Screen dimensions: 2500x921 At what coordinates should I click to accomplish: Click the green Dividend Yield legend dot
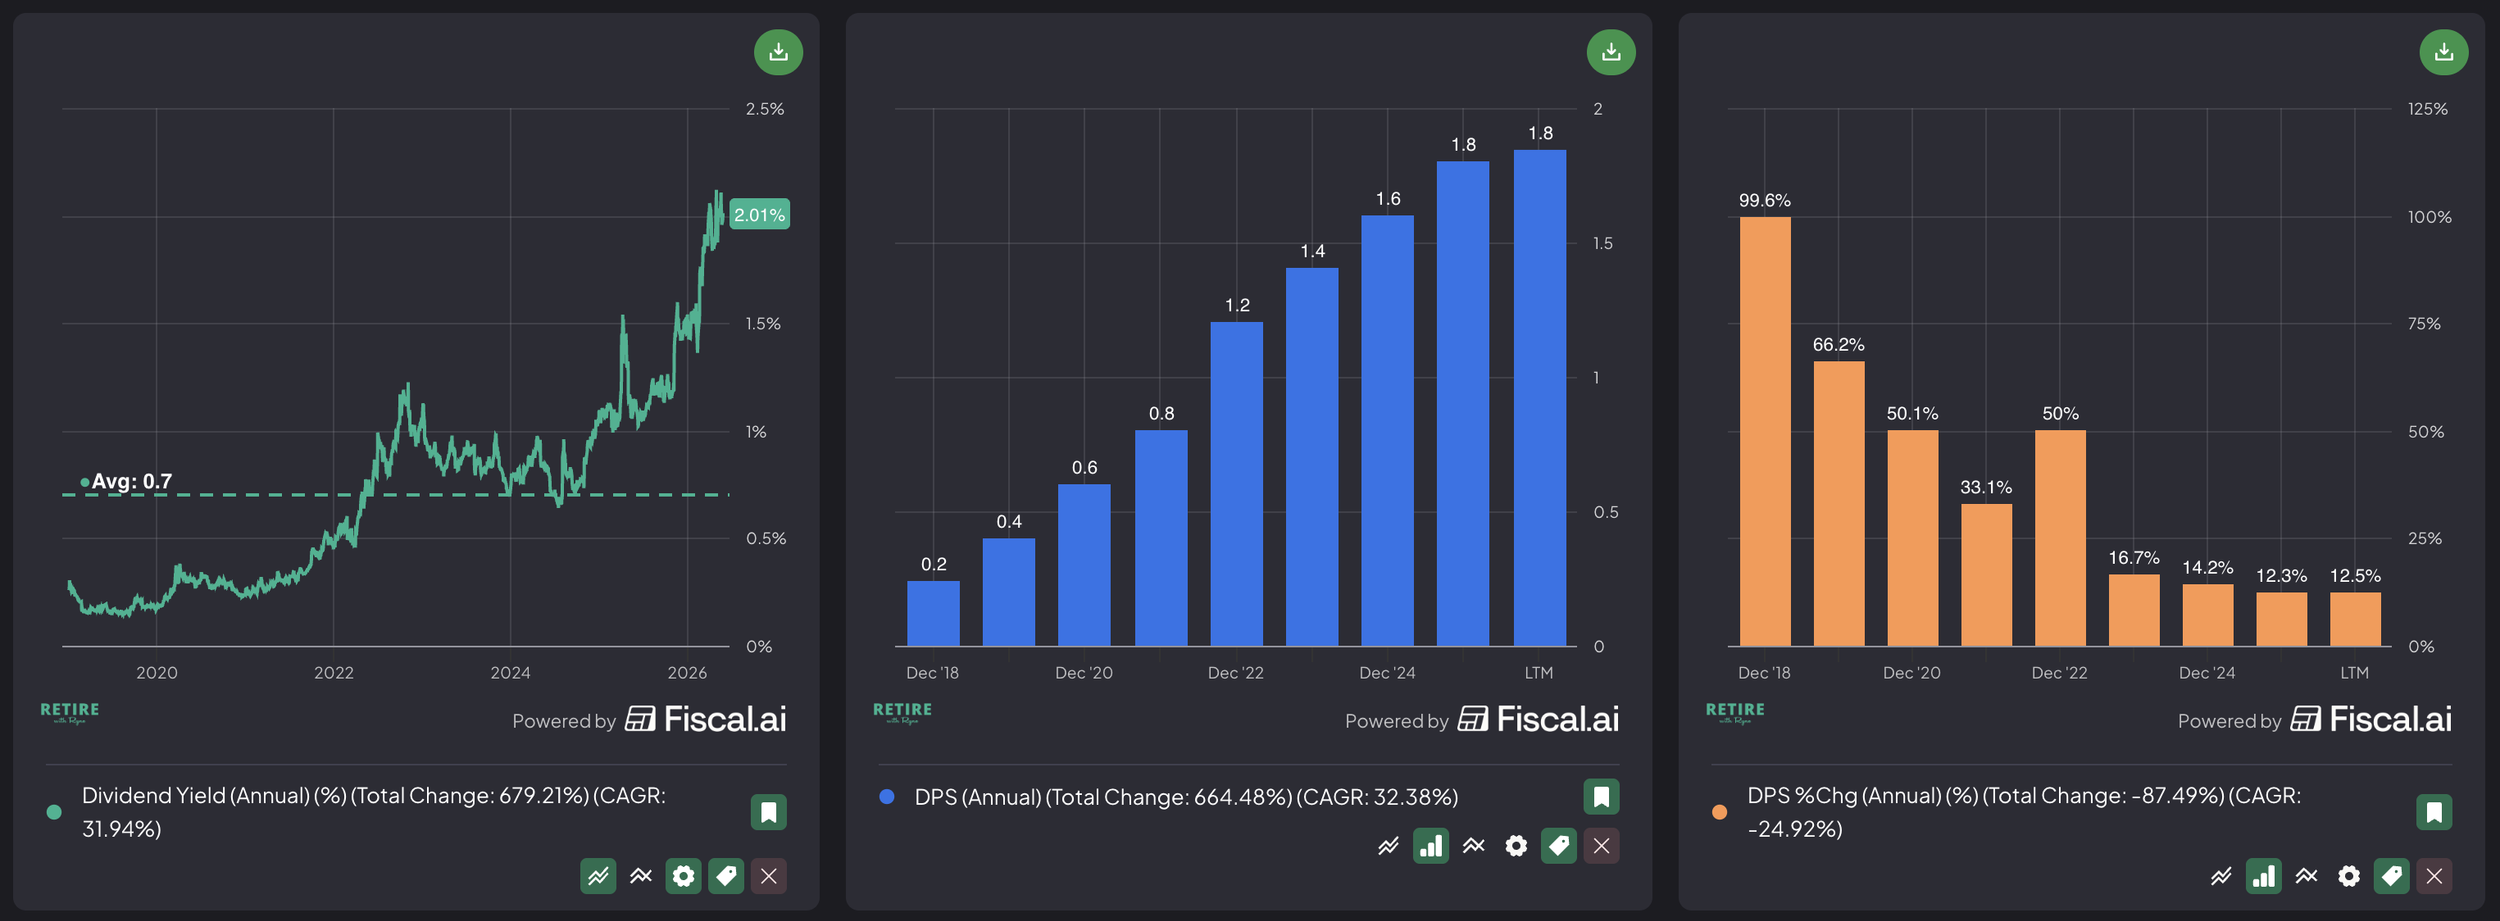pos(54,812)
